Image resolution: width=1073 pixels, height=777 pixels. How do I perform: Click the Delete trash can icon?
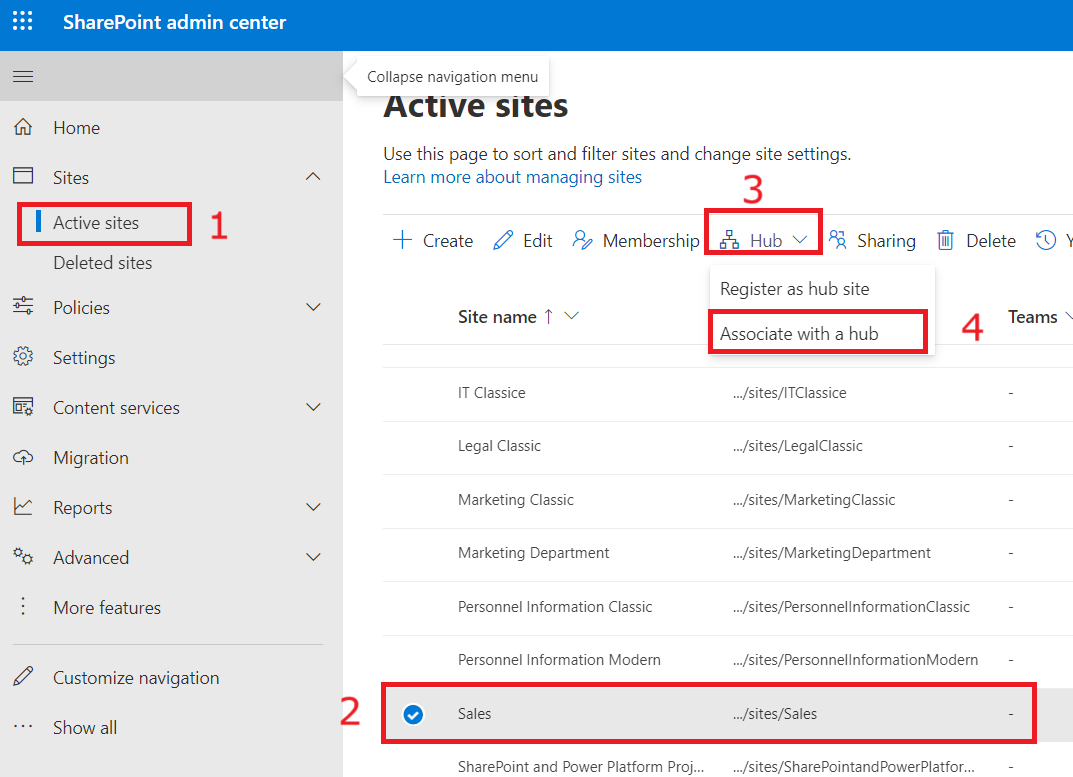coord(945,241)
